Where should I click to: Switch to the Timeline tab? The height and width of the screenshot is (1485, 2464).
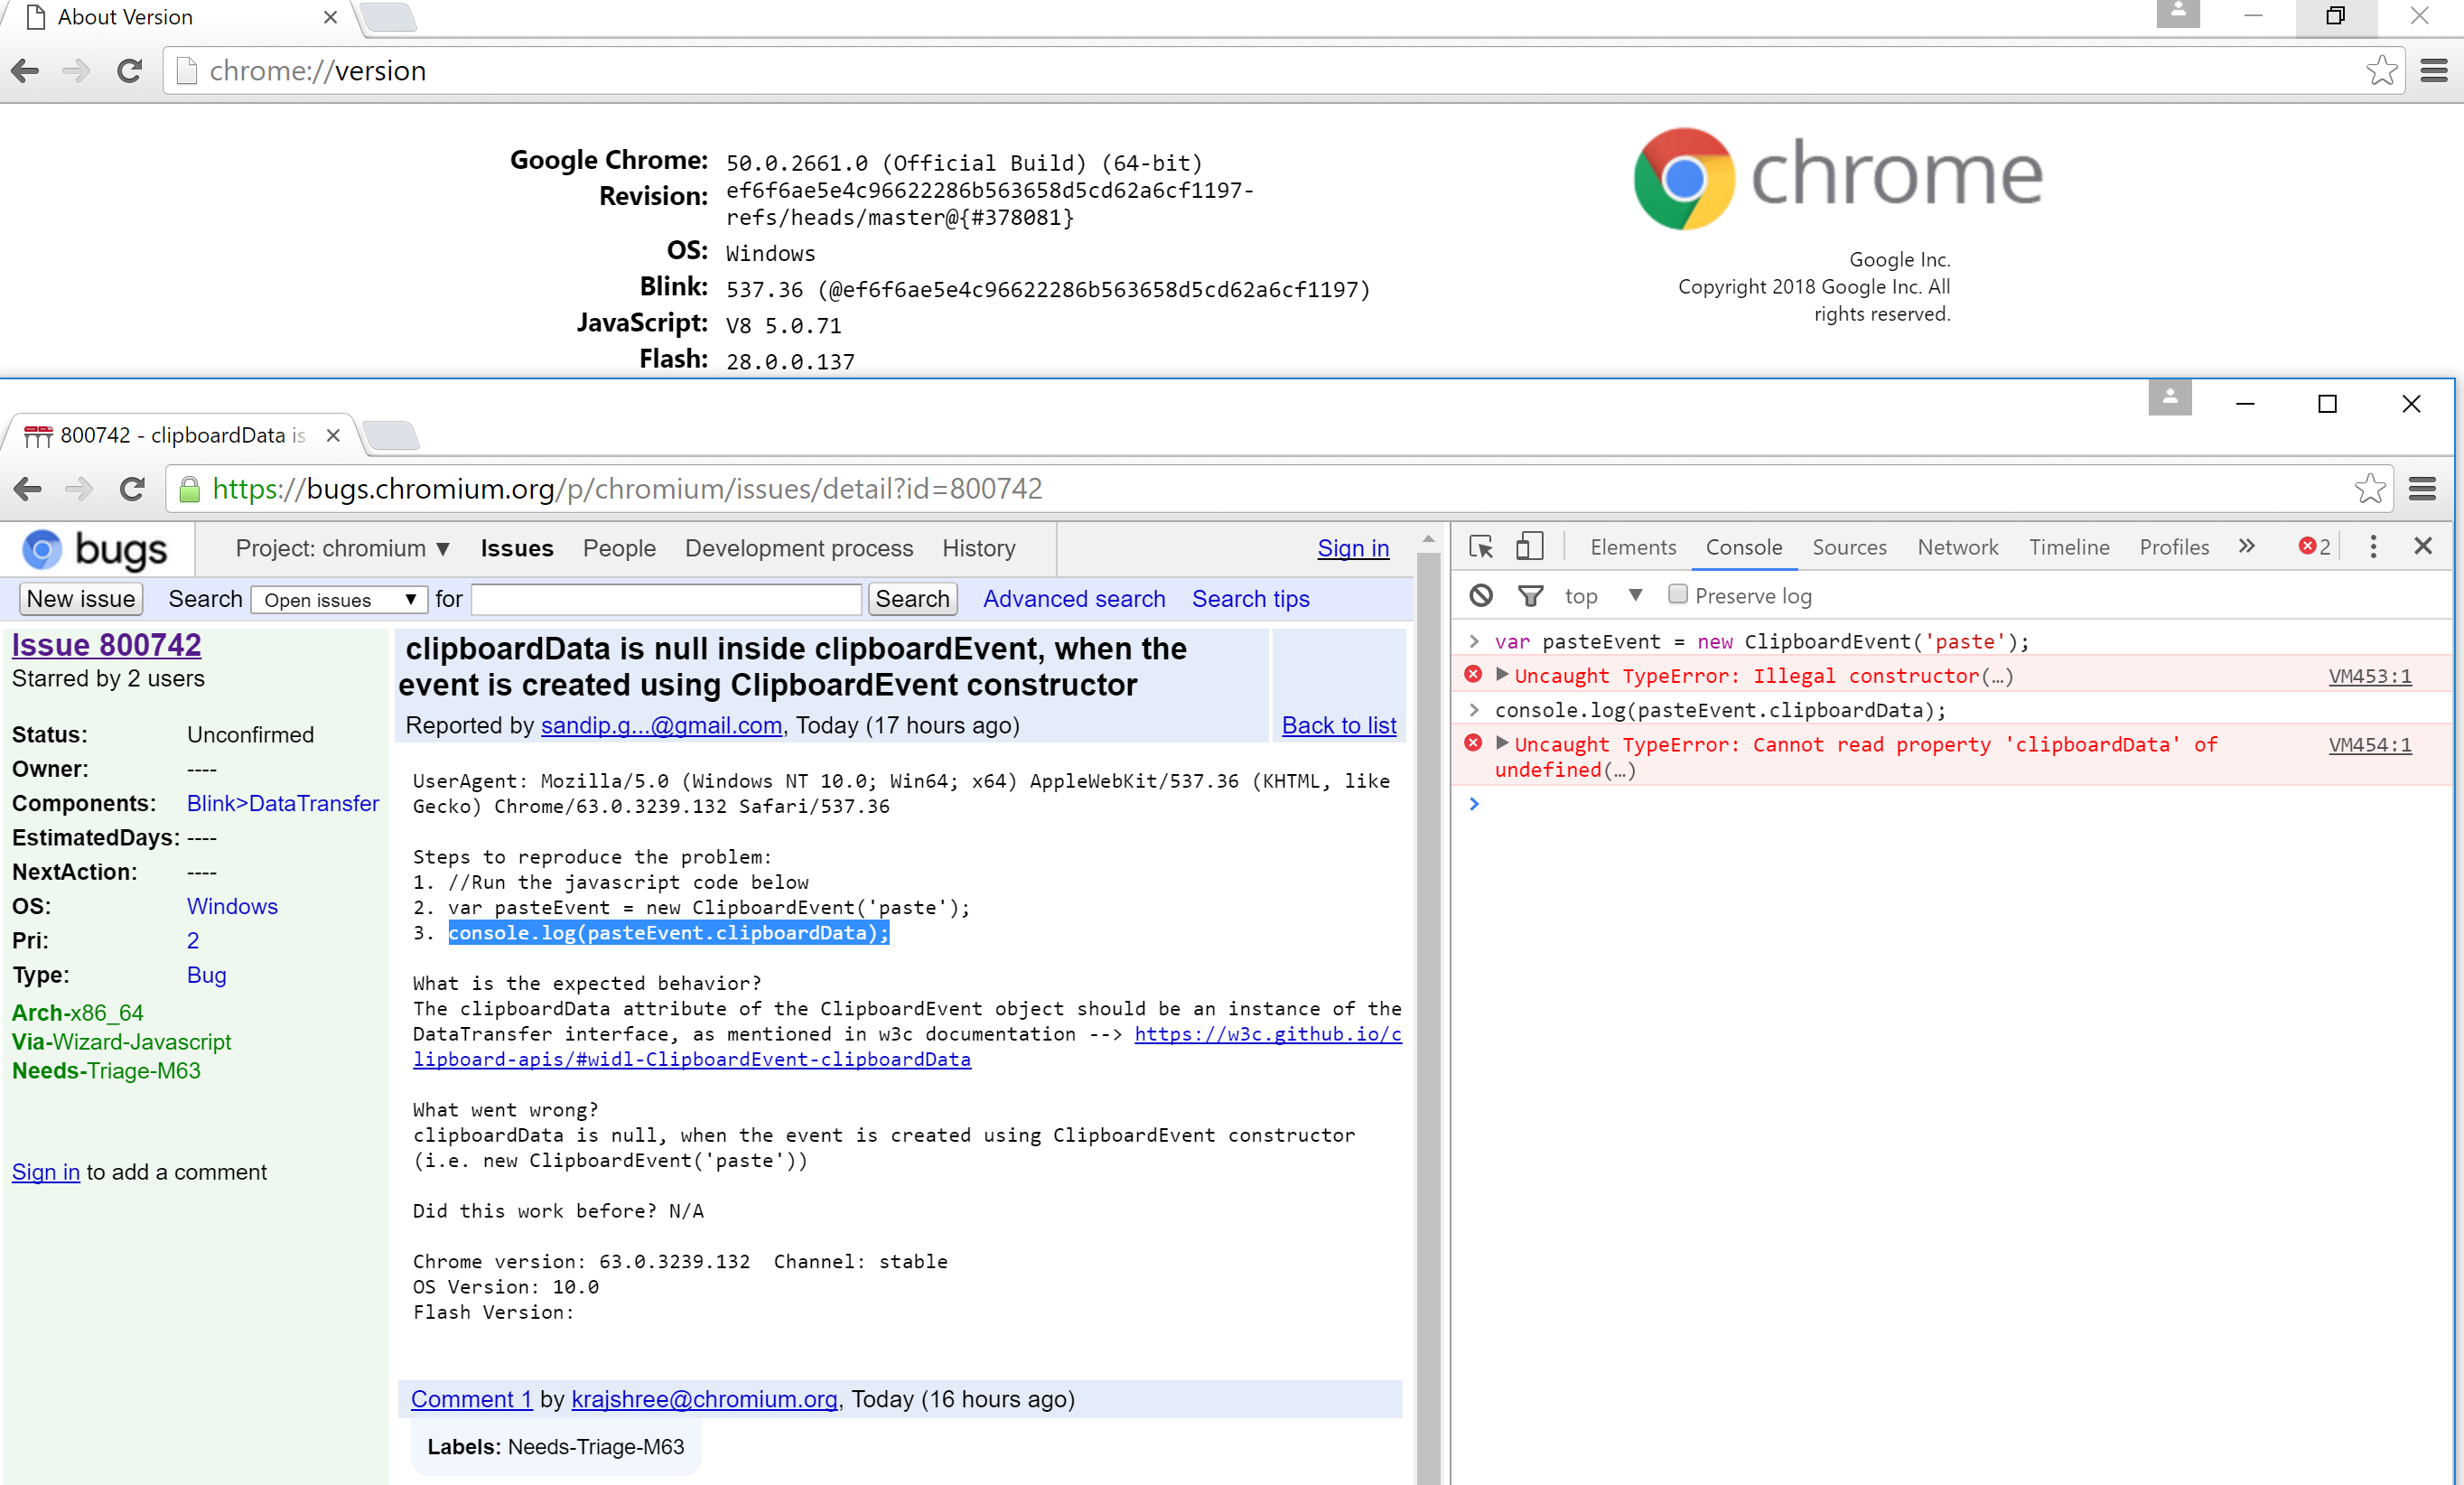pos(2068,547)
